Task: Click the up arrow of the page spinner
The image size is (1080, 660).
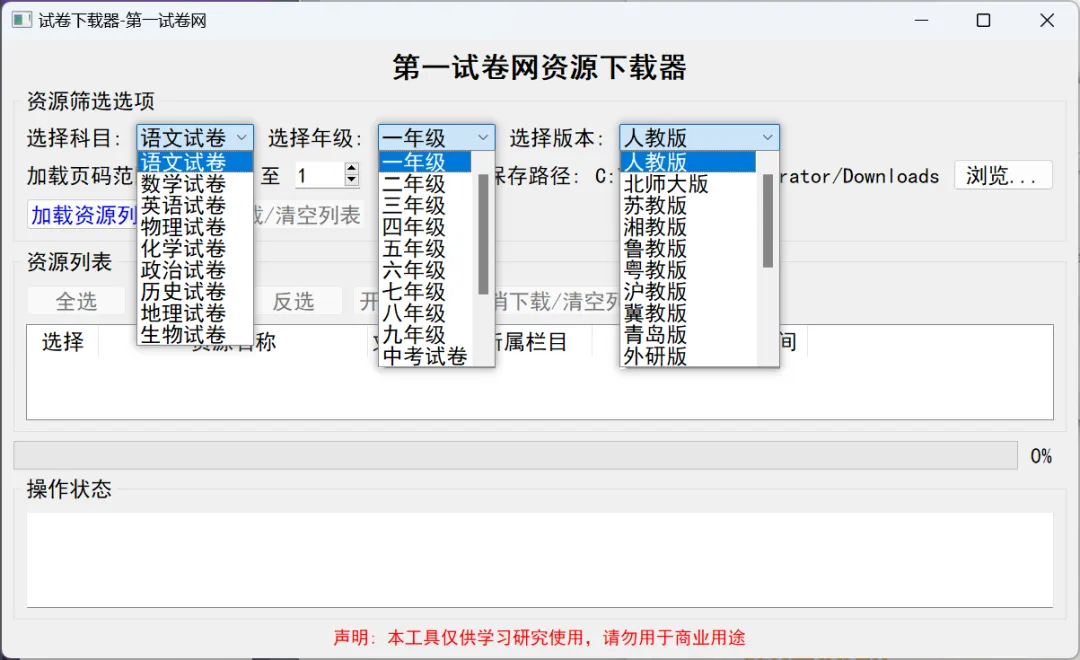Action: [349, 168]
